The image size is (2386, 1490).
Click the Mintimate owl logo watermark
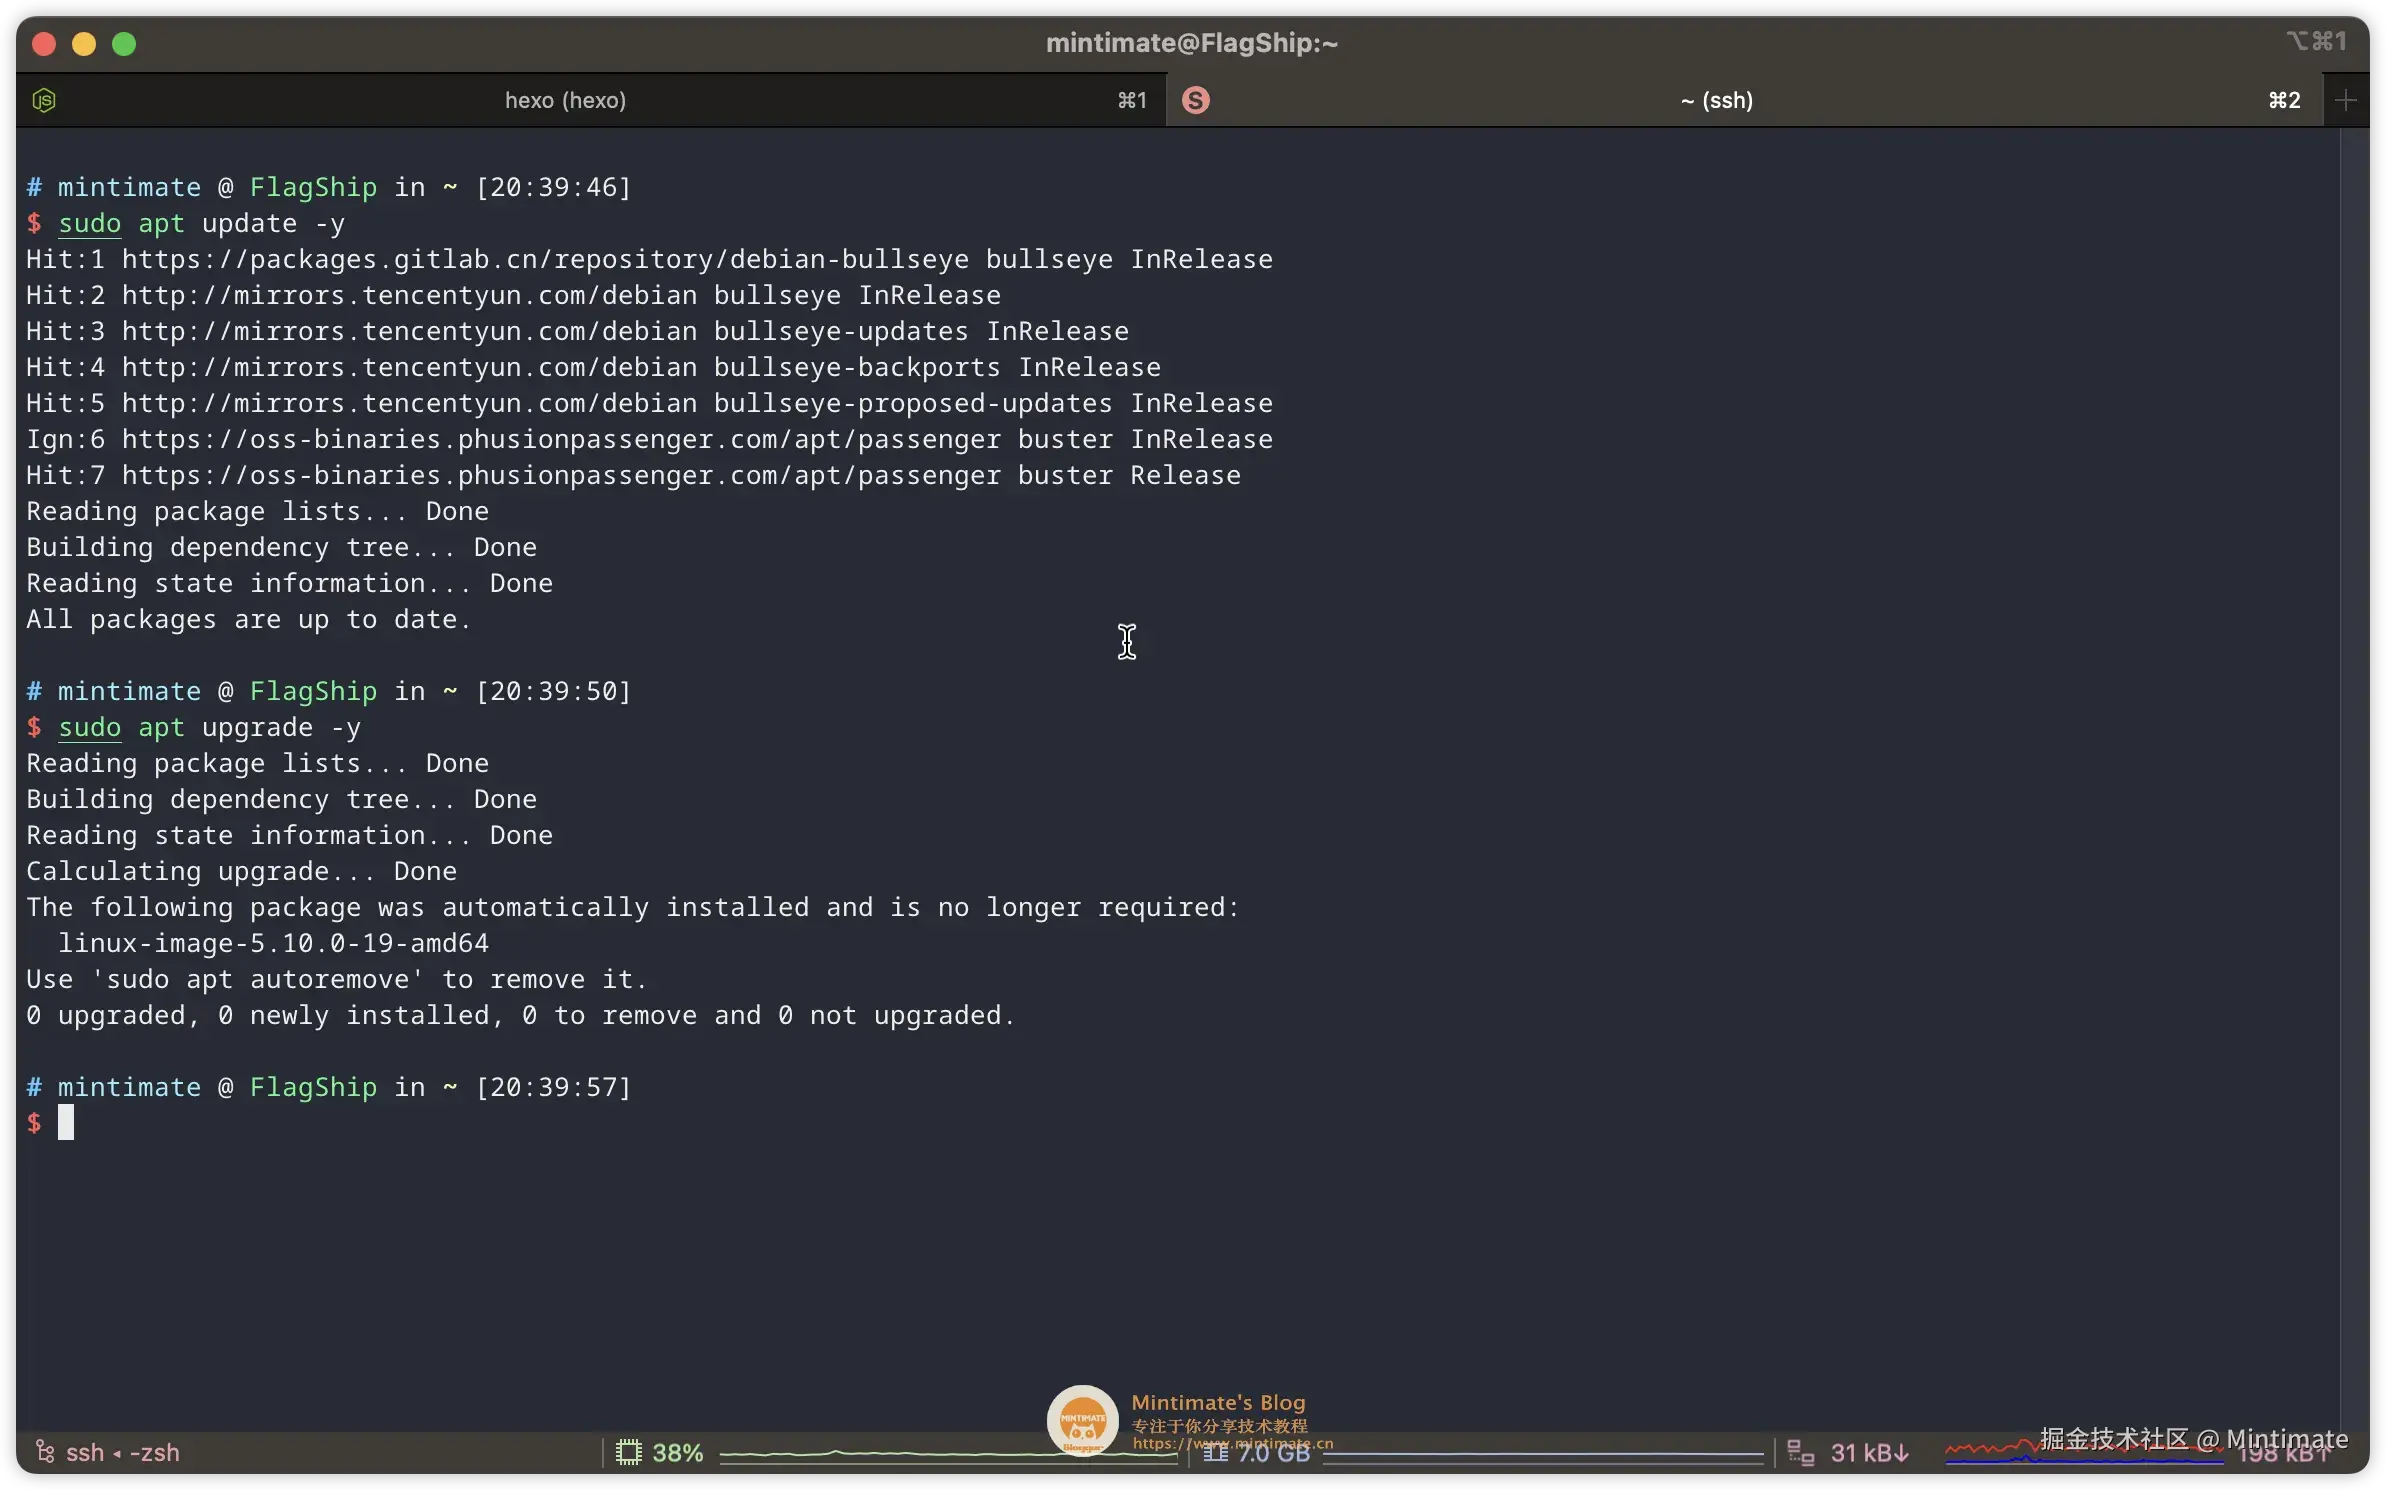point(1083,1420)
